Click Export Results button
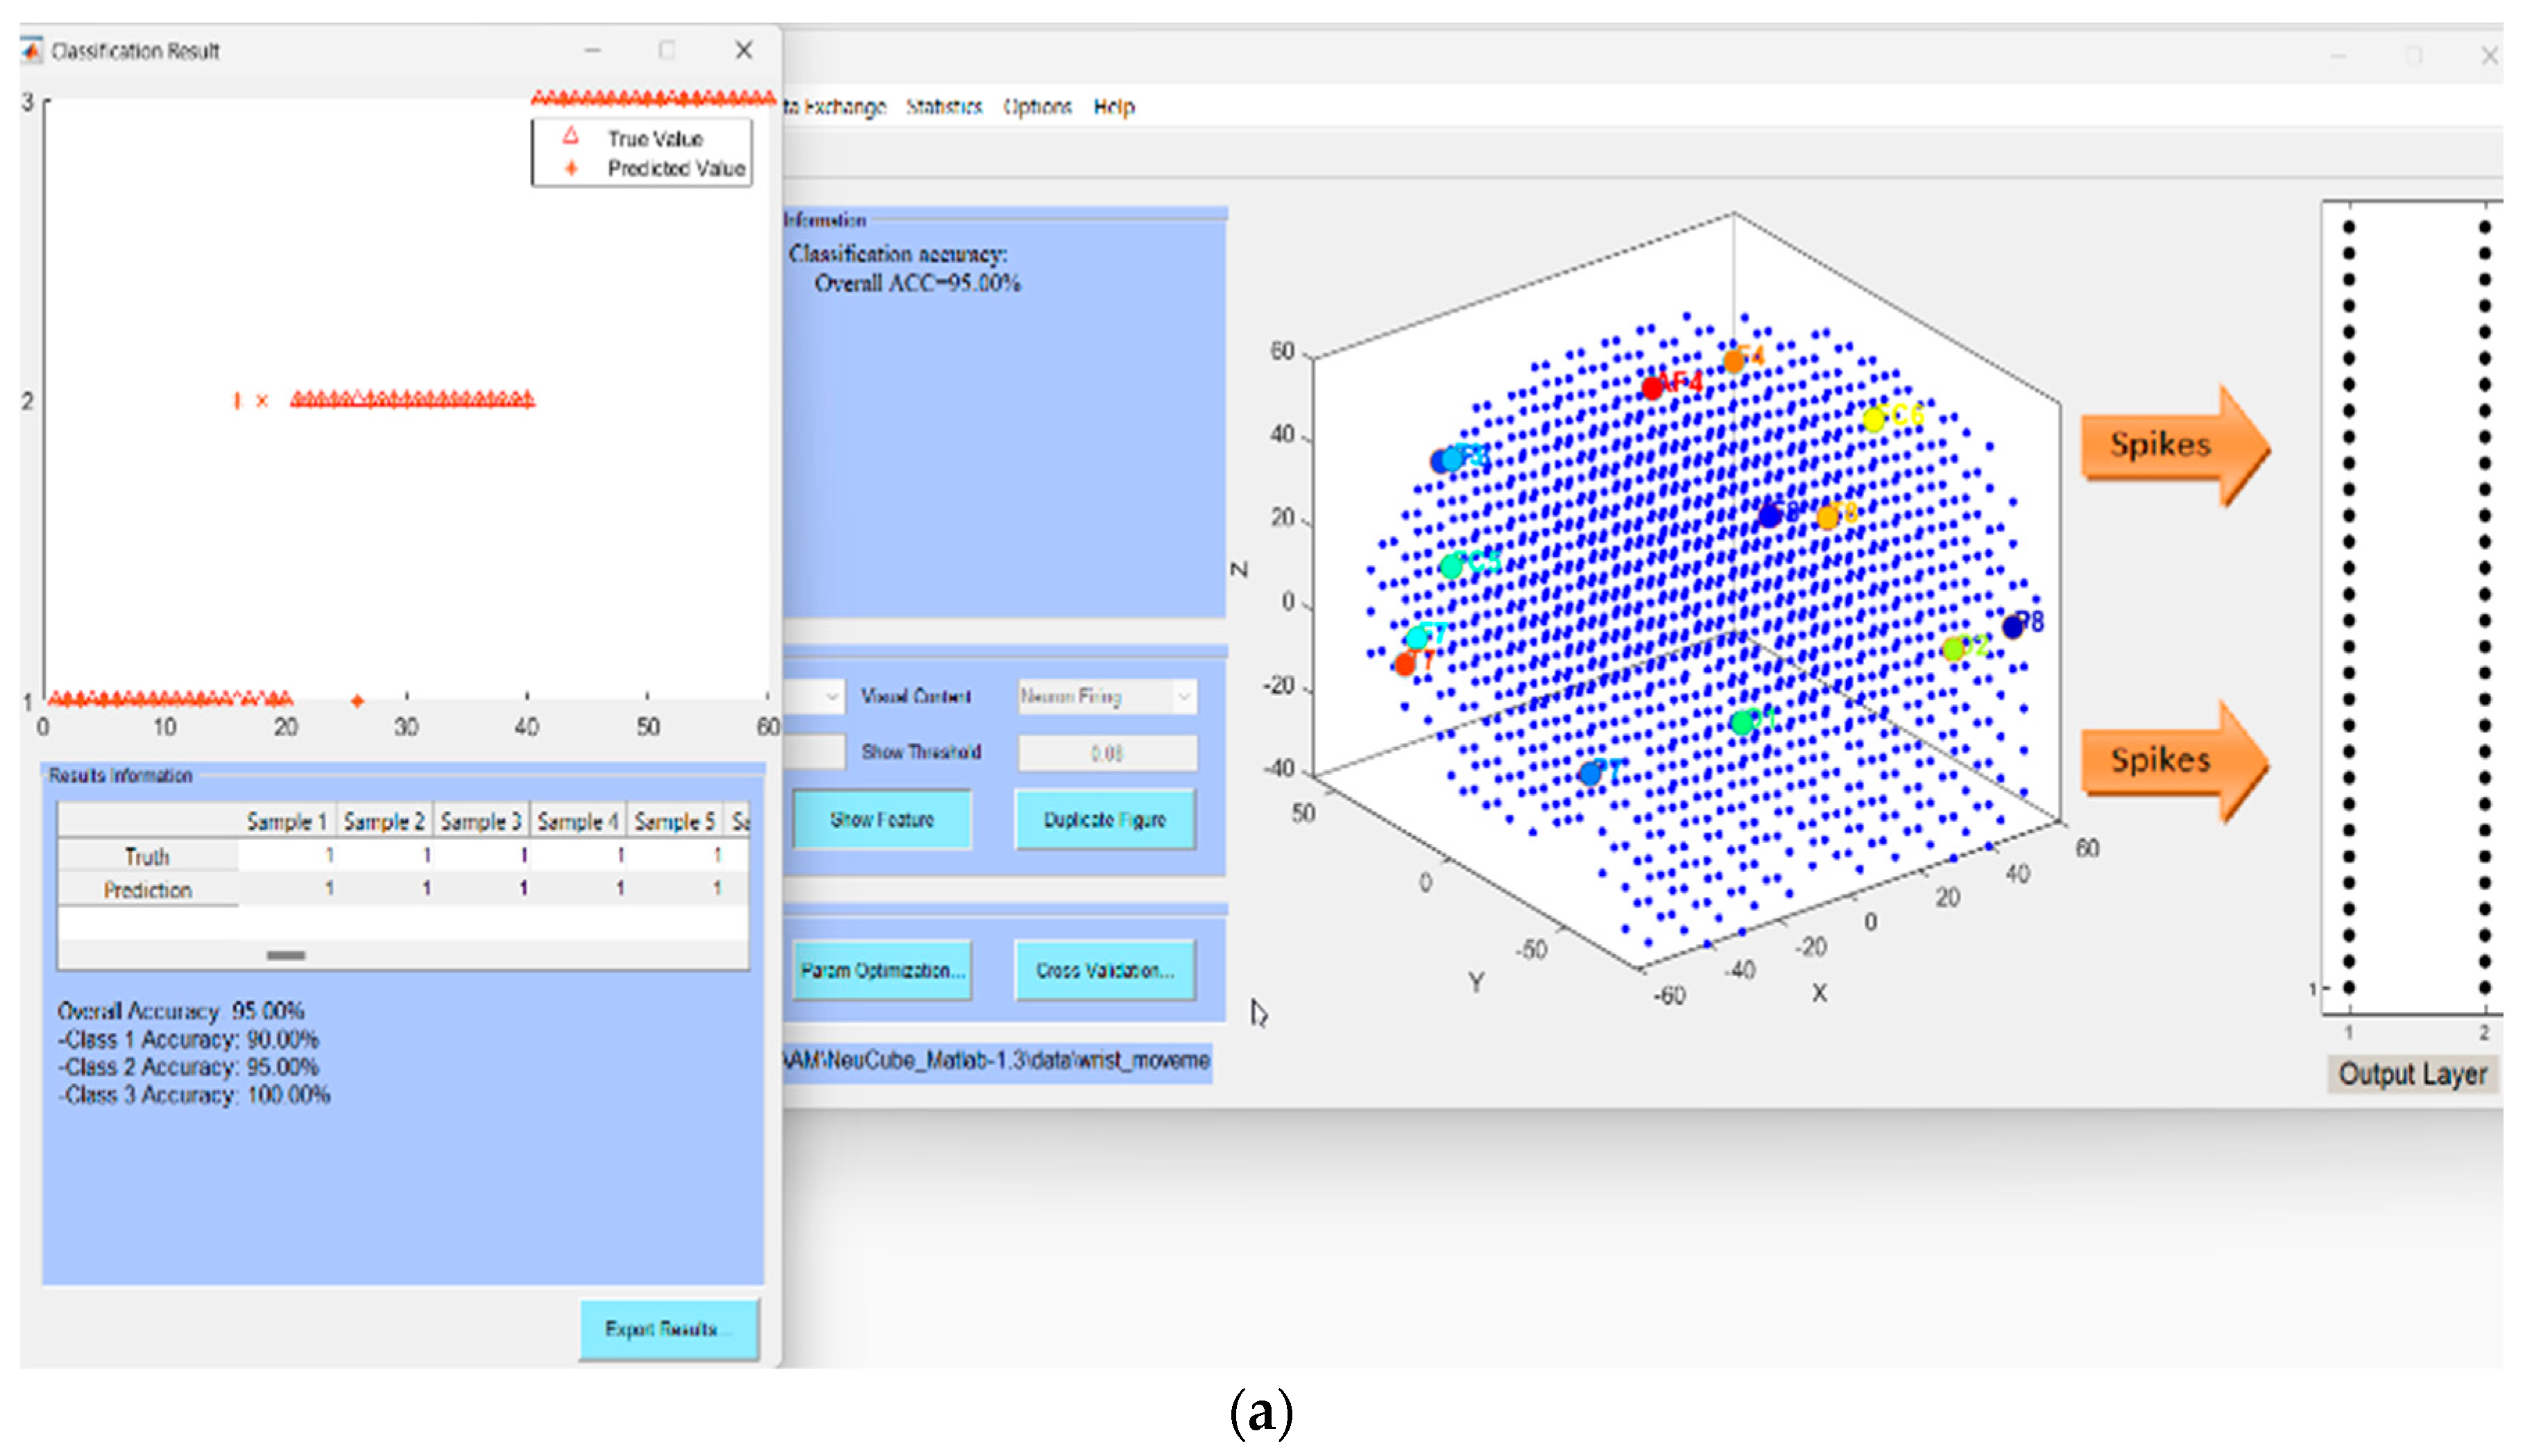 pyautogui.click(x=668, y=1329)
